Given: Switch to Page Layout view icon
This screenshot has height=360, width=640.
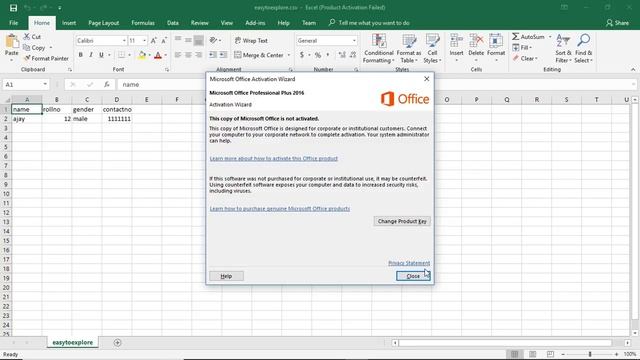Looking at the screenshot, I should point(533,354).
